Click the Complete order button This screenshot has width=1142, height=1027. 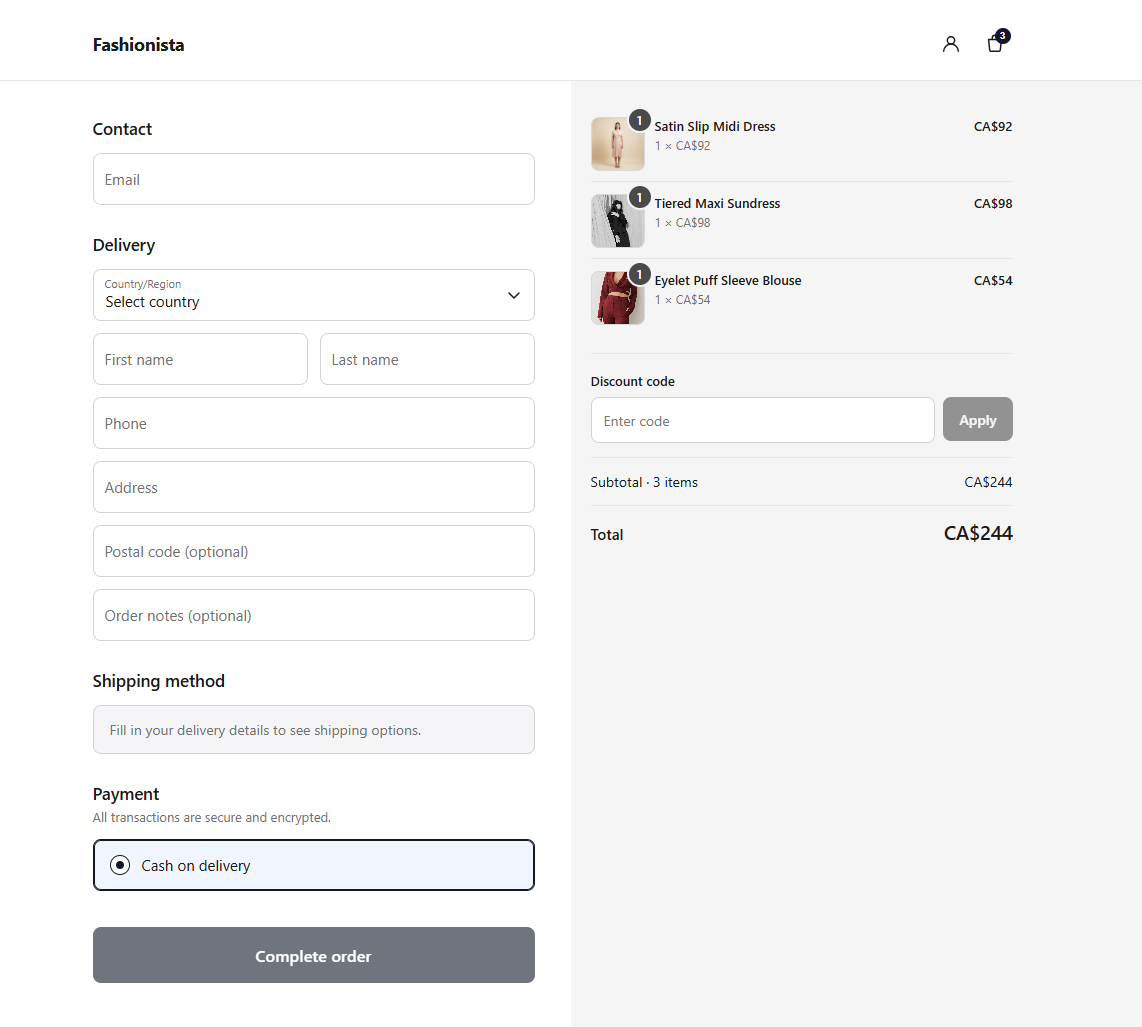314,955
